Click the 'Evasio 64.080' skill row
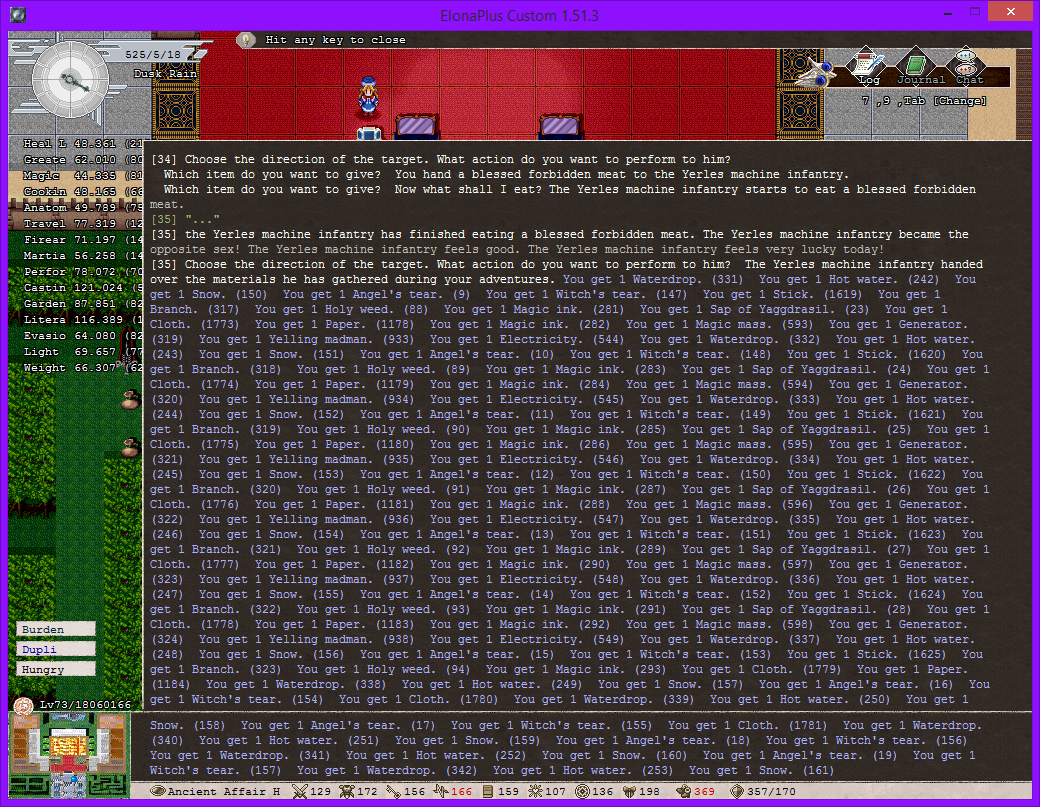The height and width of the screenshot is (807, 1040). coord(82,336)
